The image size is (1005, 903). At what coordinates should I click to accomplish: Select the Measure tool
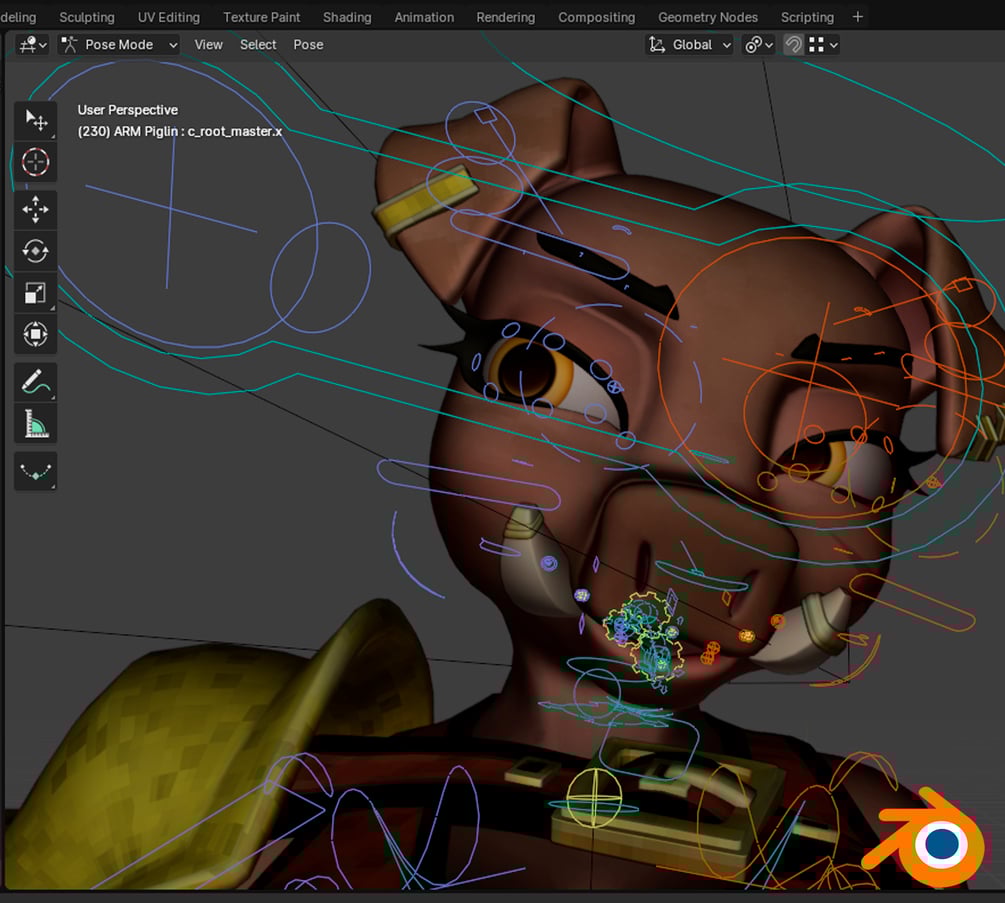click(x=36, y=424)
